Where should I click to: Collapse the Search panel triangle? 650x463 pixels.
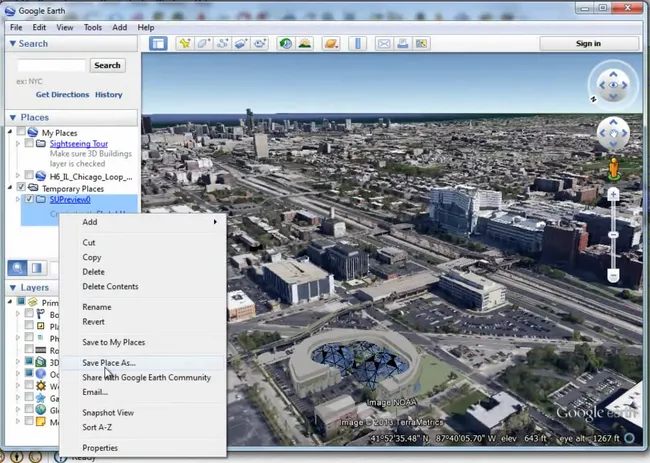click(x=12, y=44)
